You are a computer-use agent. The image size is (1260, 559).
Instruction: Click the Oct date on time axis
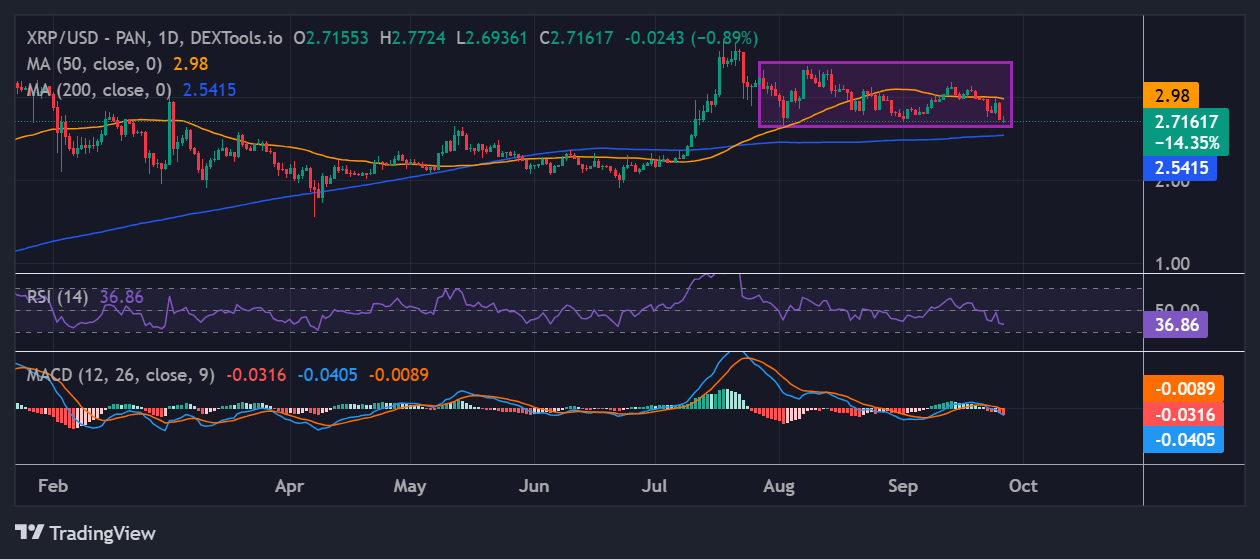point(1024,486)
